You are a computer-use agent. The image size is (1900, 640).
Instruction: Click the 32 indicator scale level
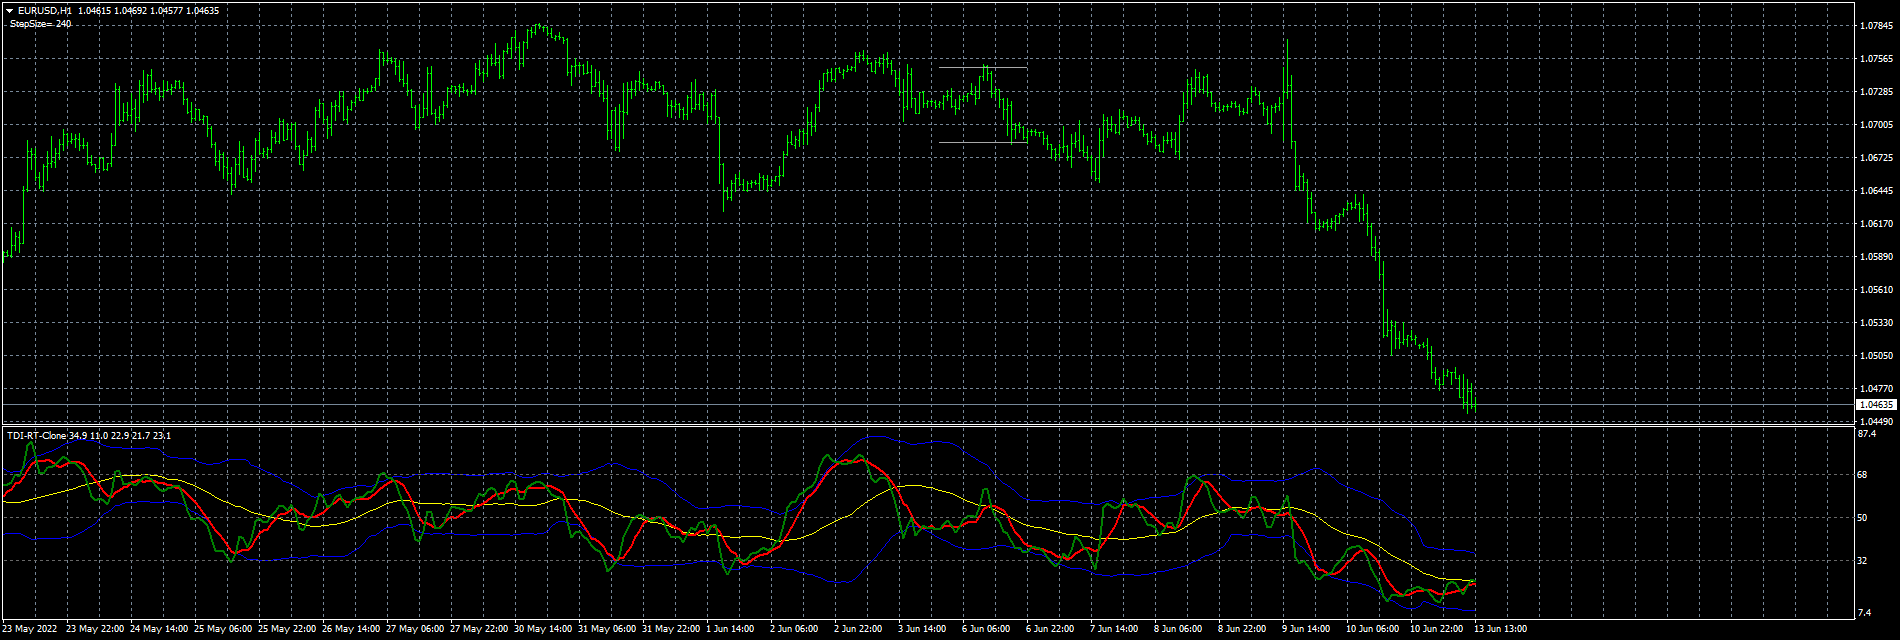tap(1863, 561)
